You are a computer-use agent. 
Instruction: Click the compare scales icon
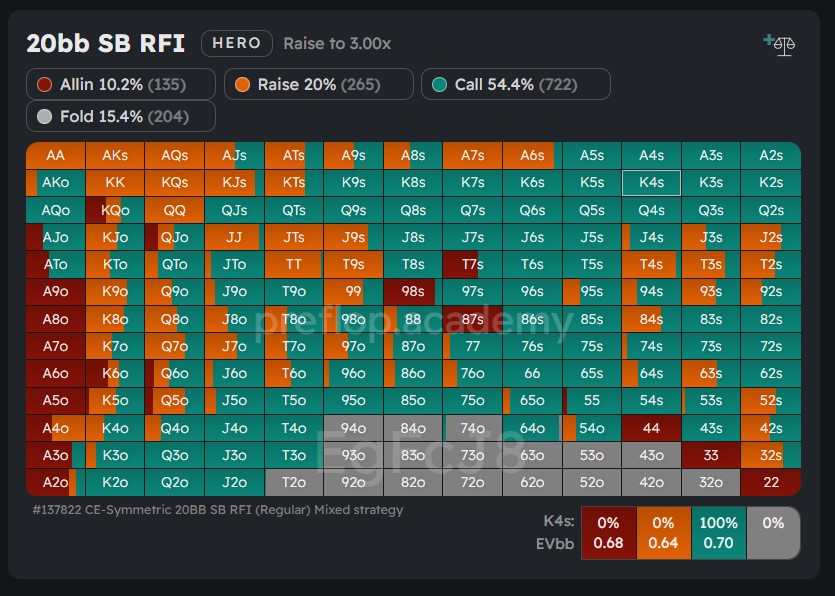click(x=779, y=45)
